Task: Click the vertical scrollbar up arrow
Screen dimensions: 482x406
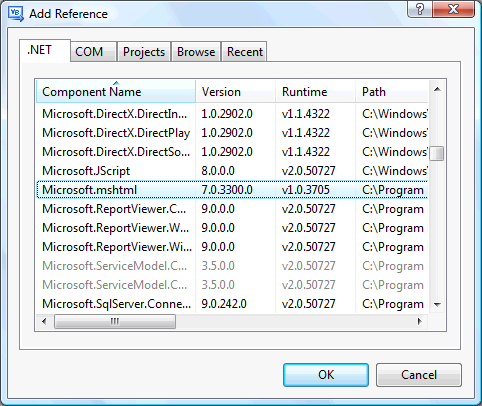Action: (437, 89)
